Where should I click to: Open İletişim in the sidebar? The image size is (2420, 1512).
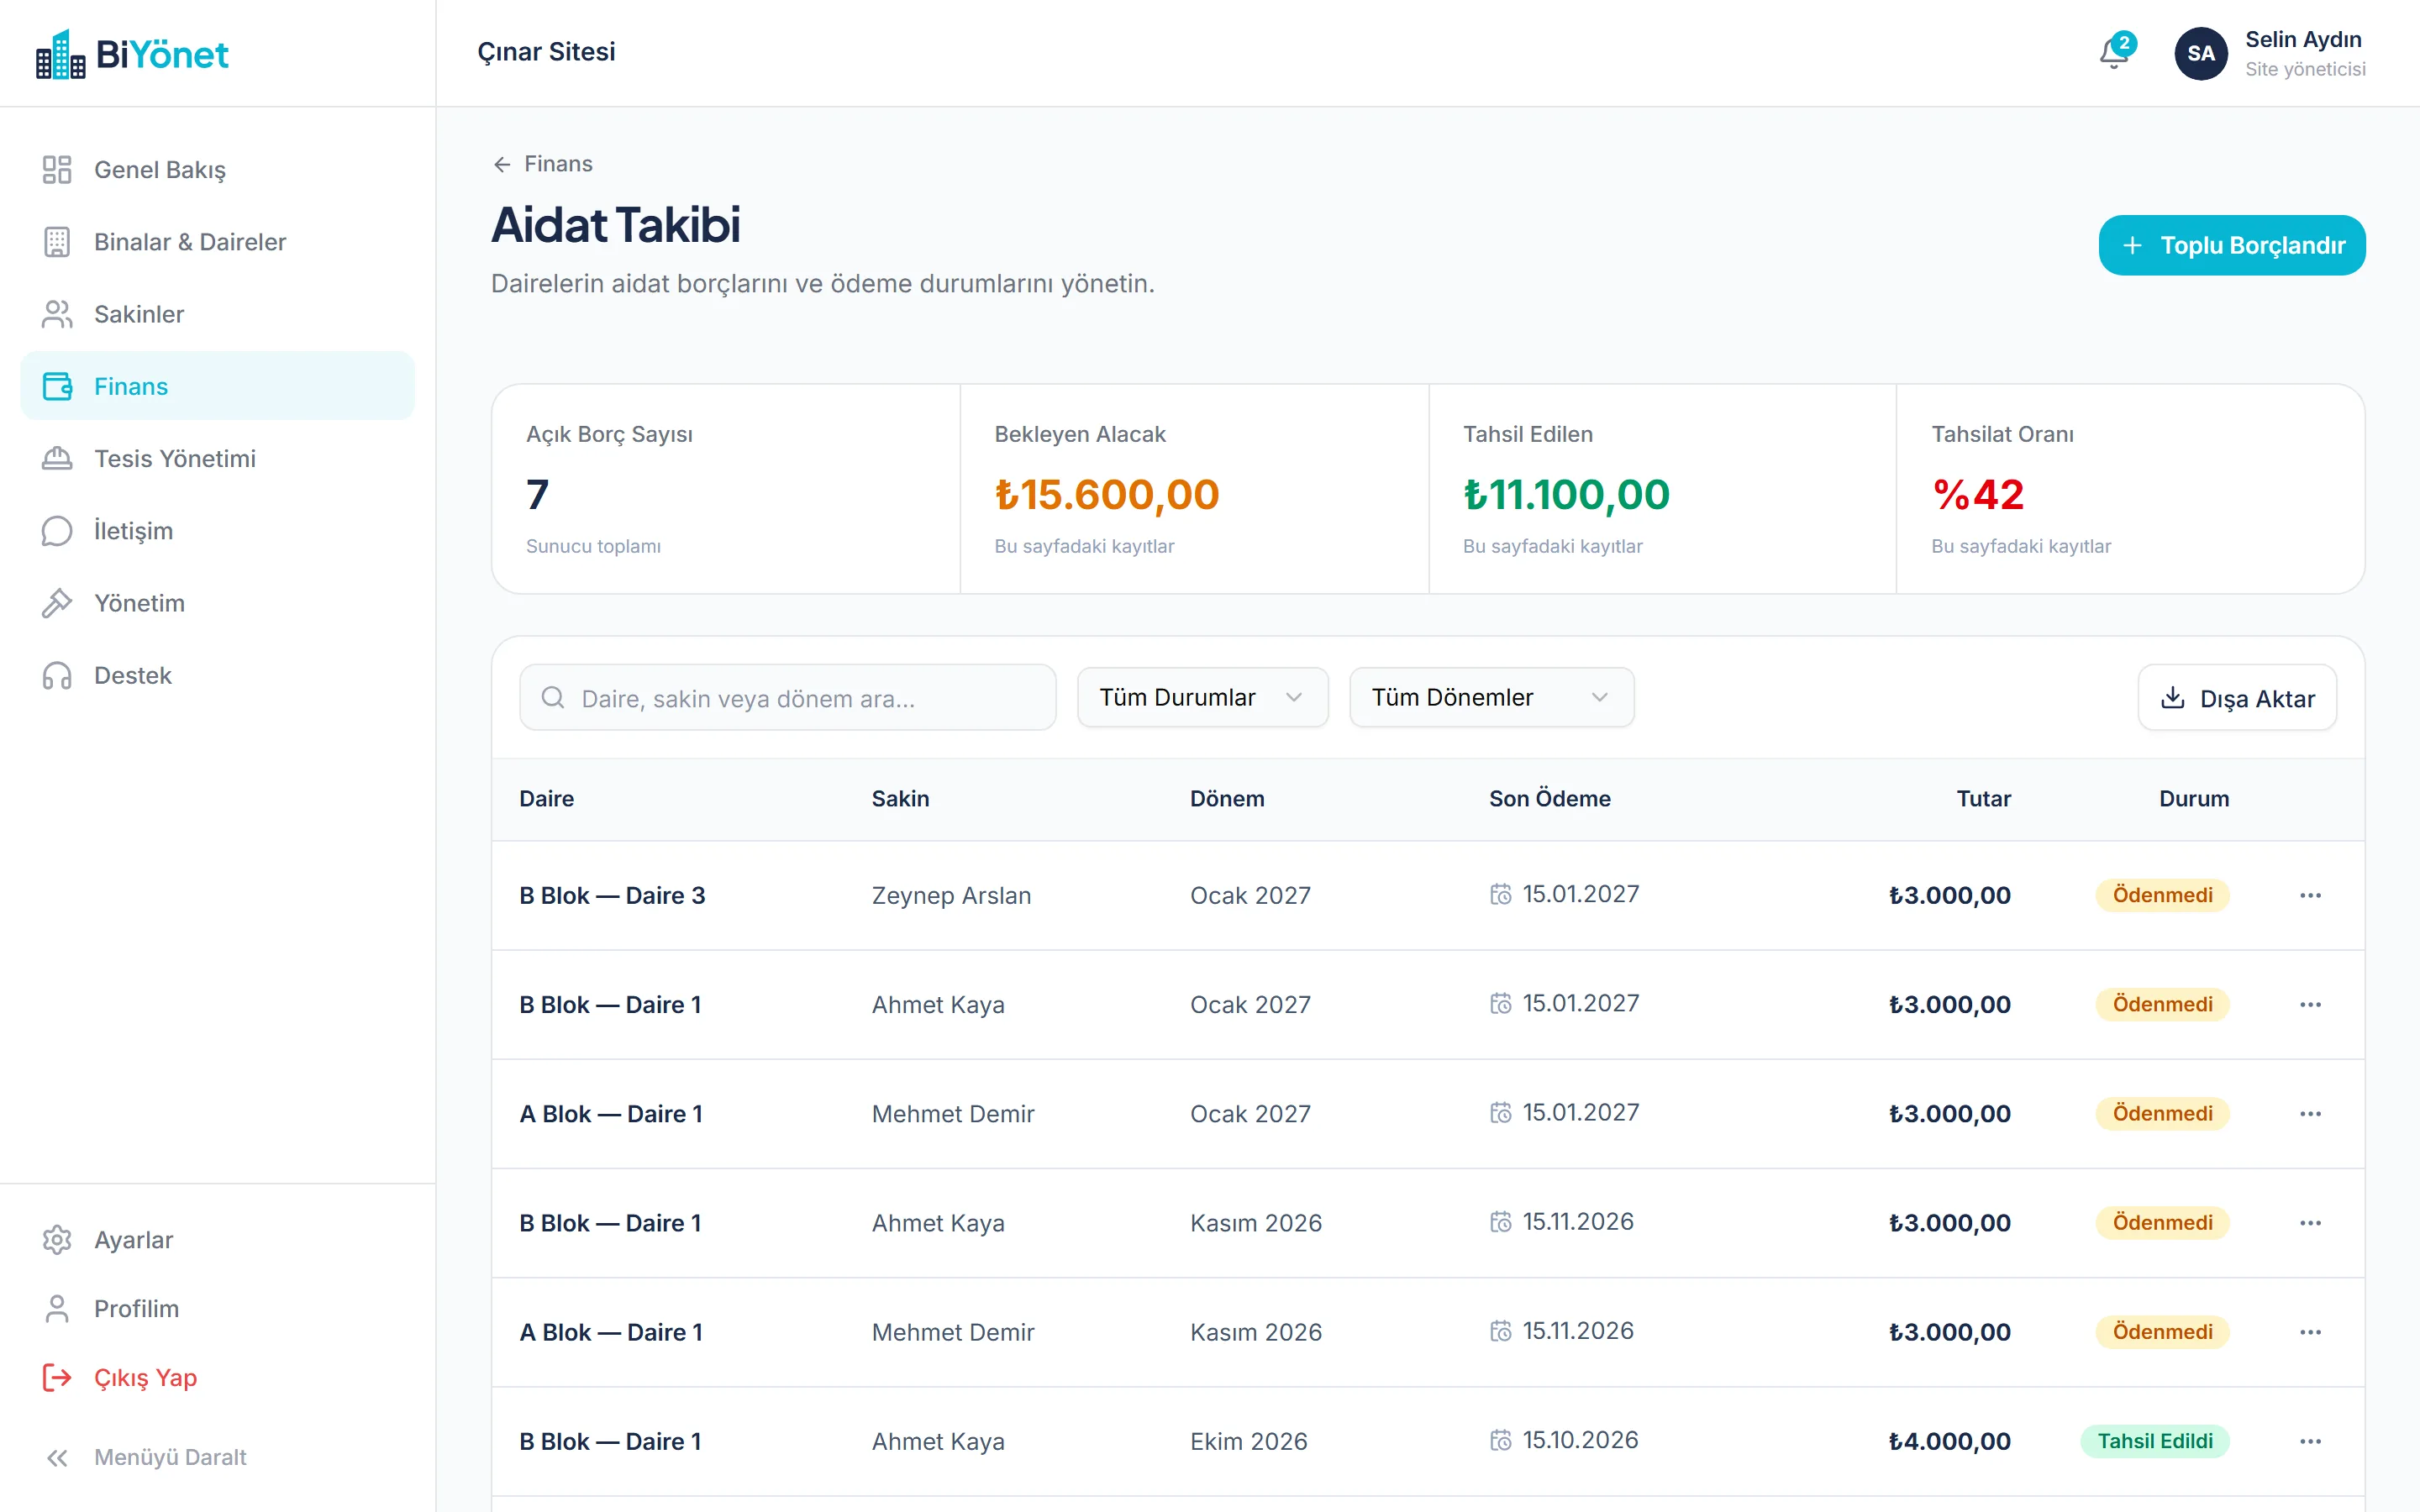[217, 531]
